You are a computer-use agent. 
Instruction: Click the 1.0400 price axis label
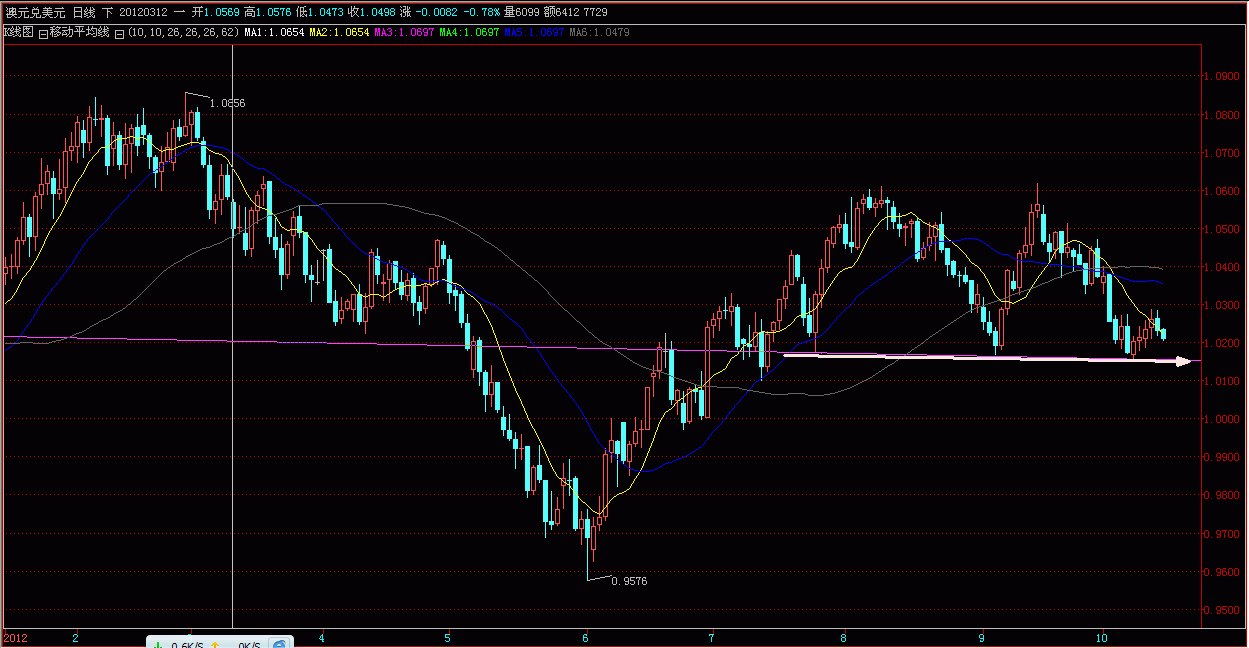1222,267
